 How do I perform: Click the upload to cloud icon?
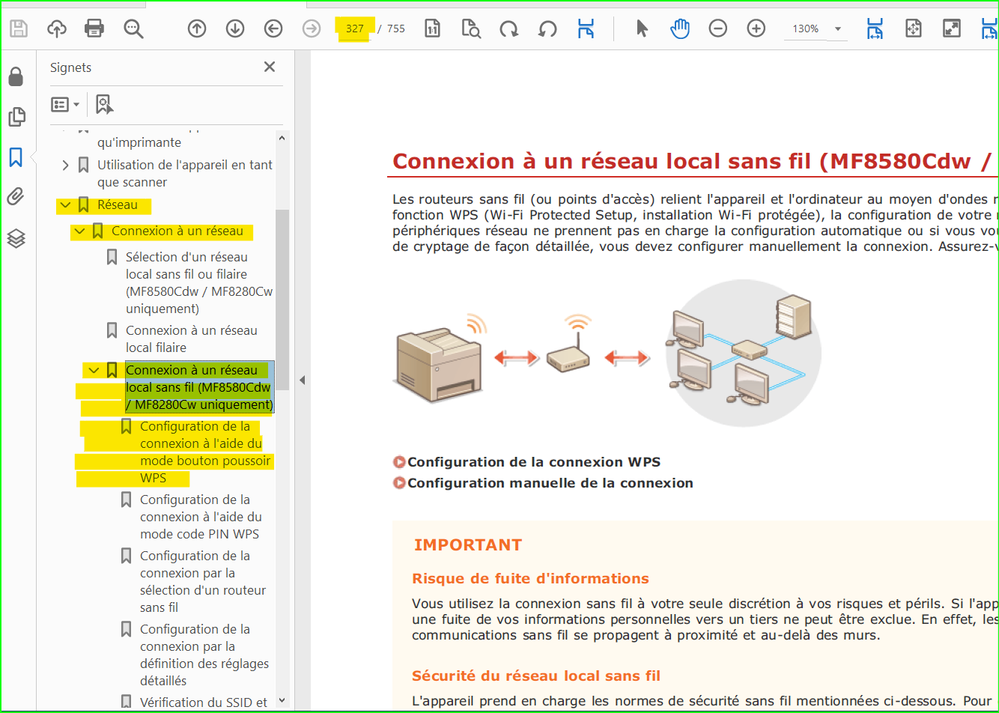click(57, 28)
